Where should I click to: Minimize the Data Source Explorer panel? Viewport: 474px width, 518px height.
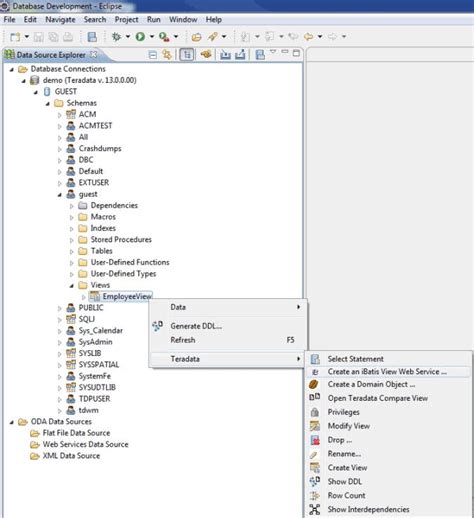(x=284, y=52)
